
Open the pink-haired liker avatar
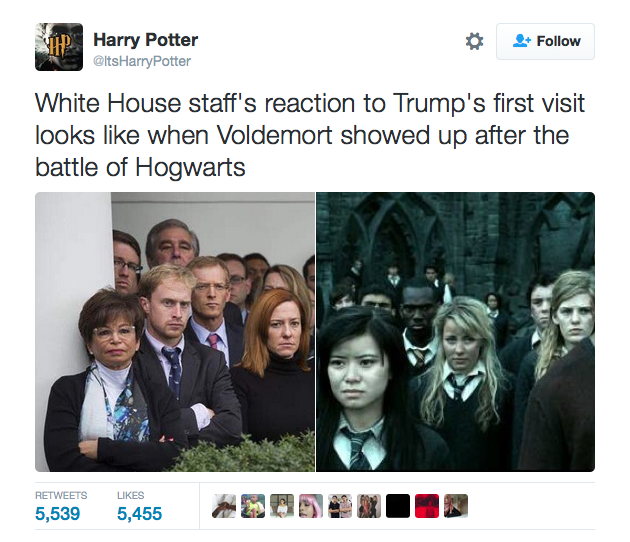311,506
